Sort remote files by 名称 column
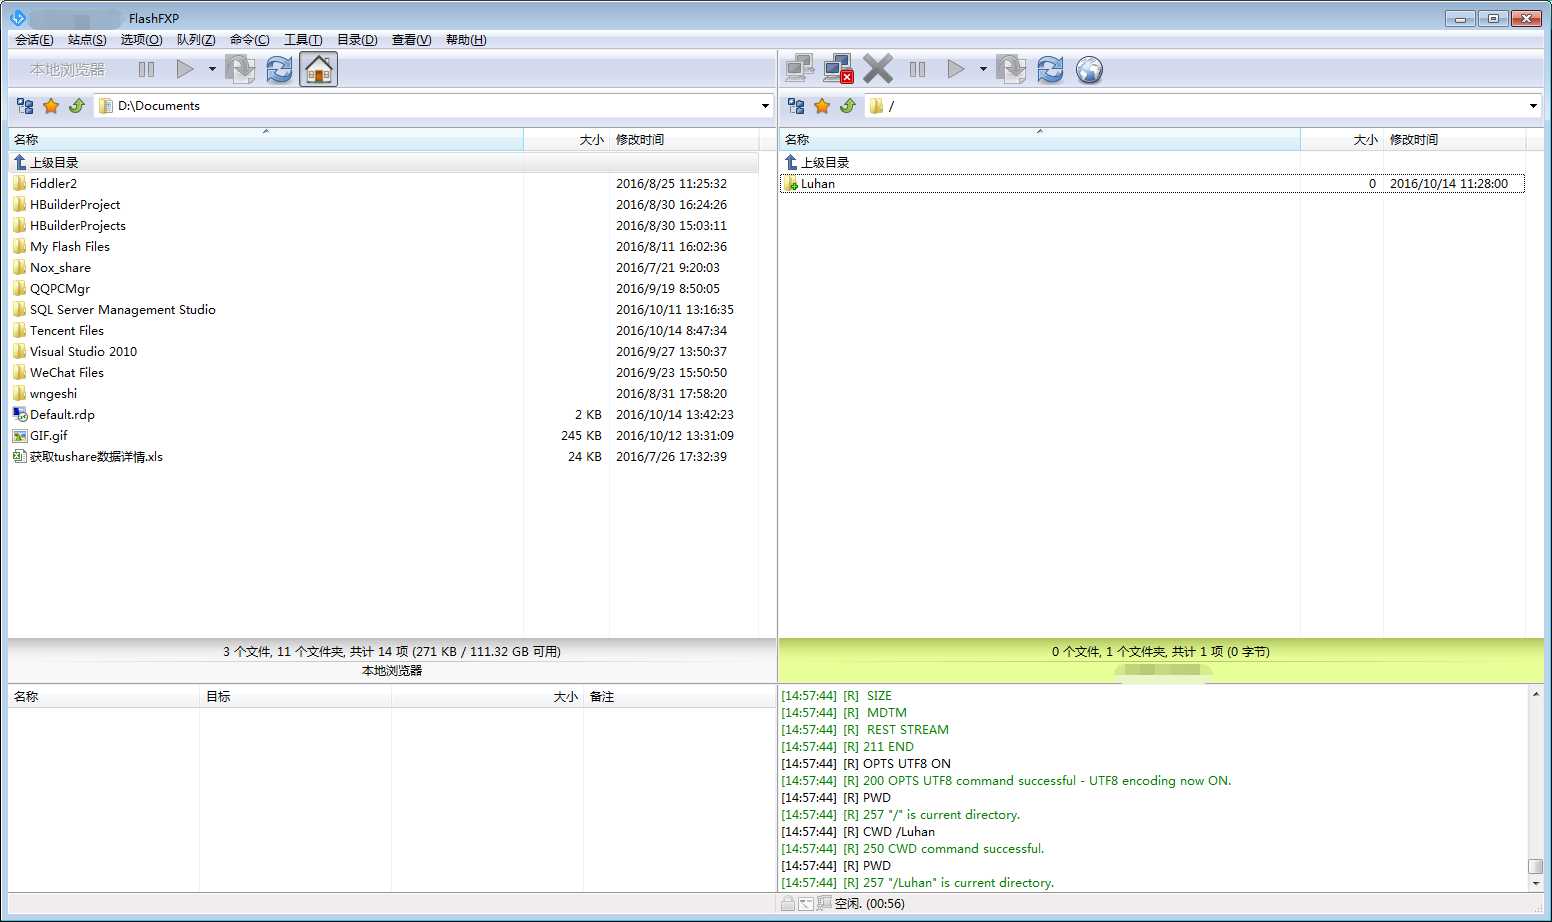This screenshot has height=922, width=1552. tap(1040, 140)
